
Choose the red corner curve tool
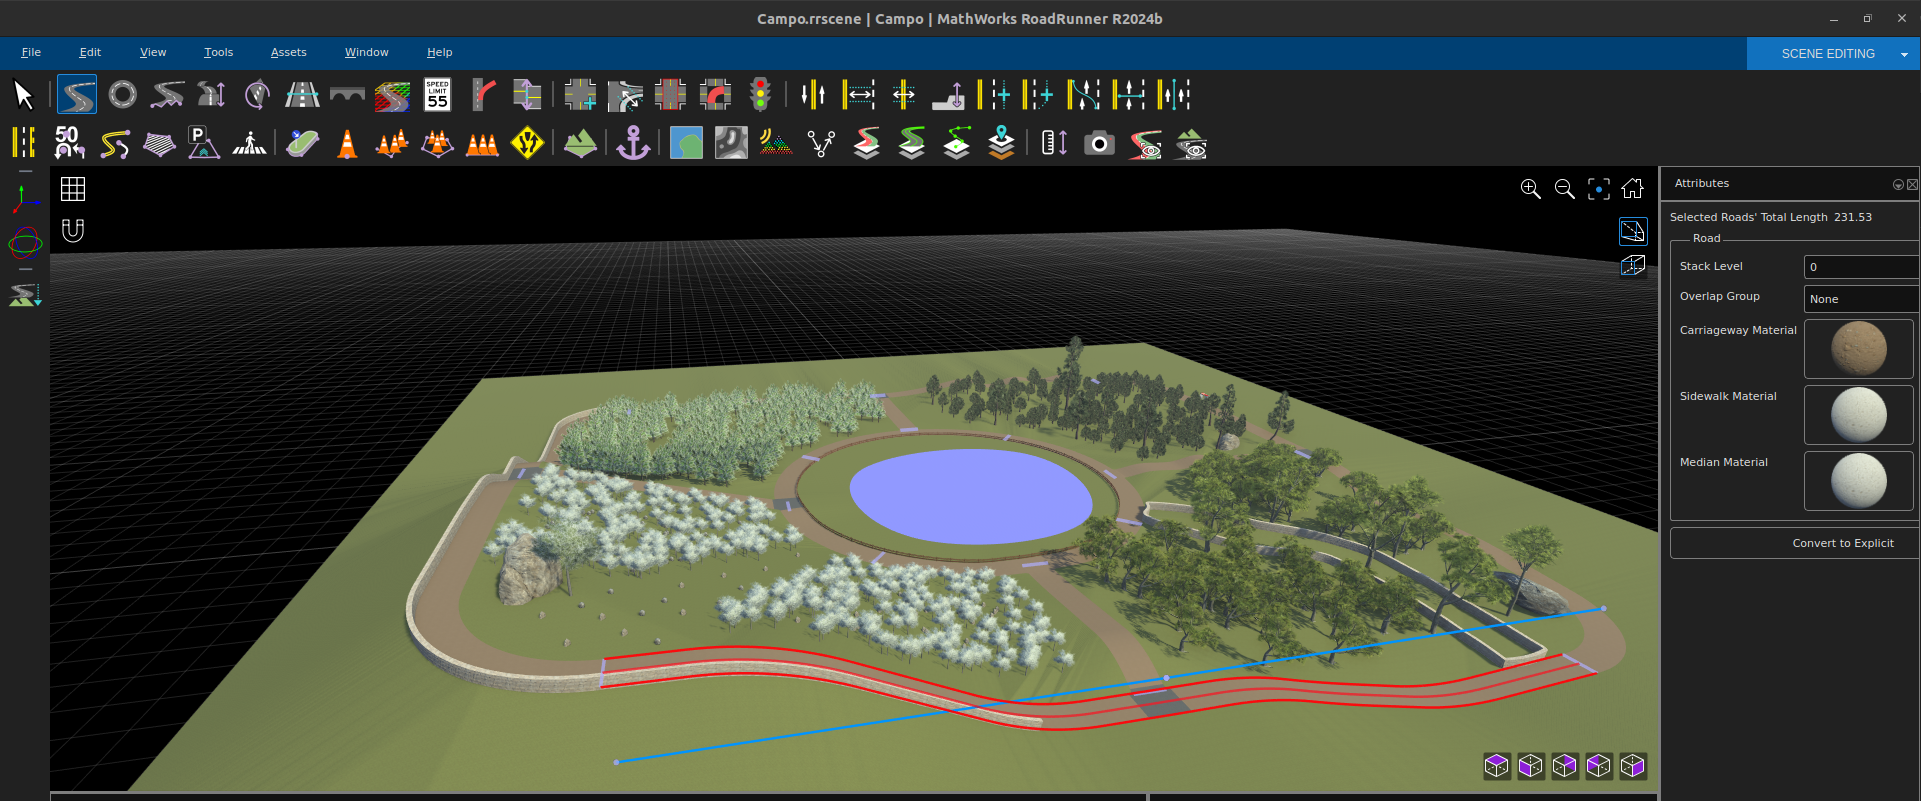[483, 95]
